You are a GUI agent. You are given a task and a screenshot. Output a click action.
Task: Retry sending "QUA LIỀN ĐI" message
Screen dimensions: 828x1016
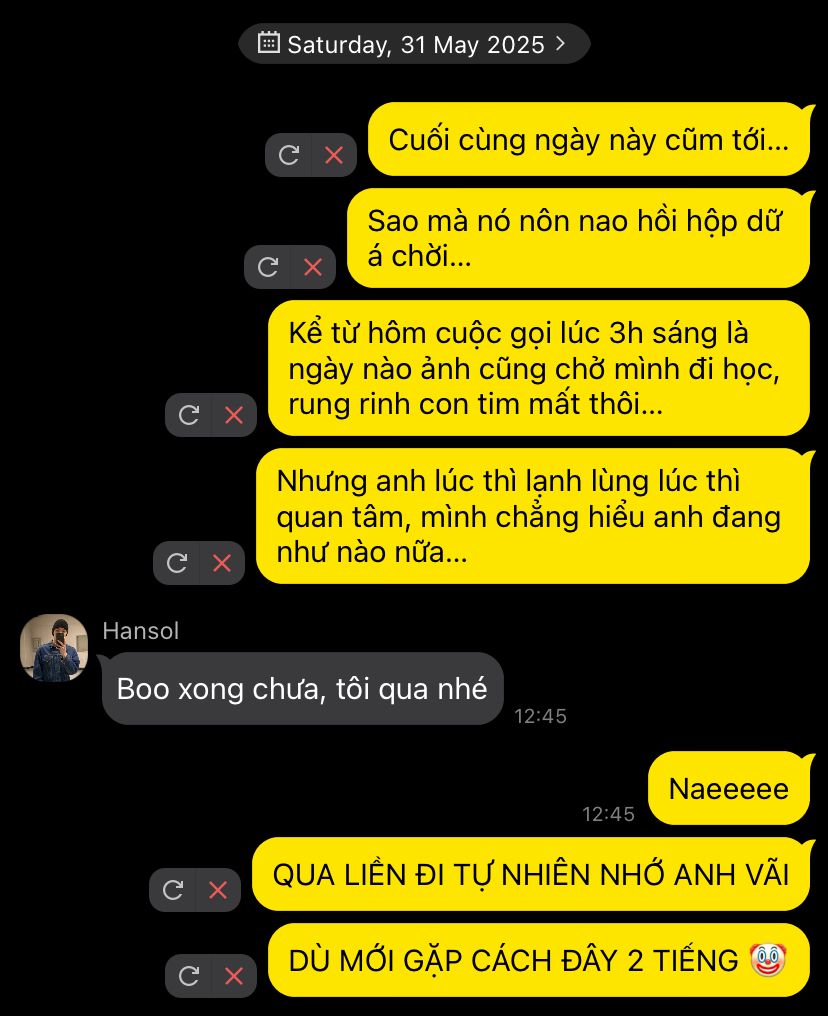(x=172, y=890)
